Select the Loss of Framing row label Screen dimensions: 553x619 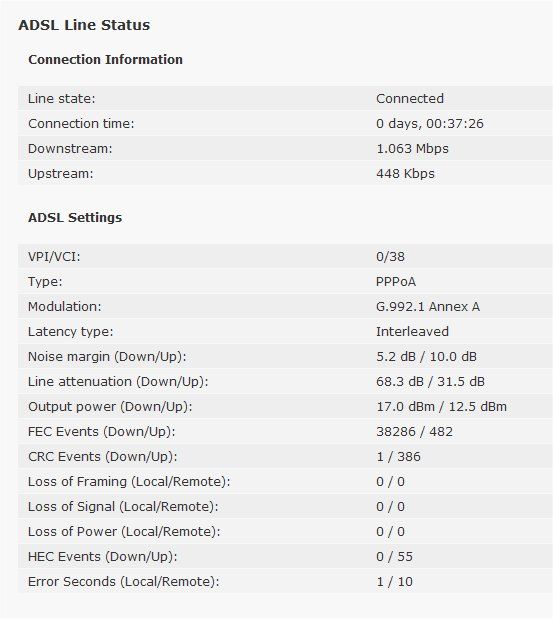pyautogui.click(x=129, y=482)
